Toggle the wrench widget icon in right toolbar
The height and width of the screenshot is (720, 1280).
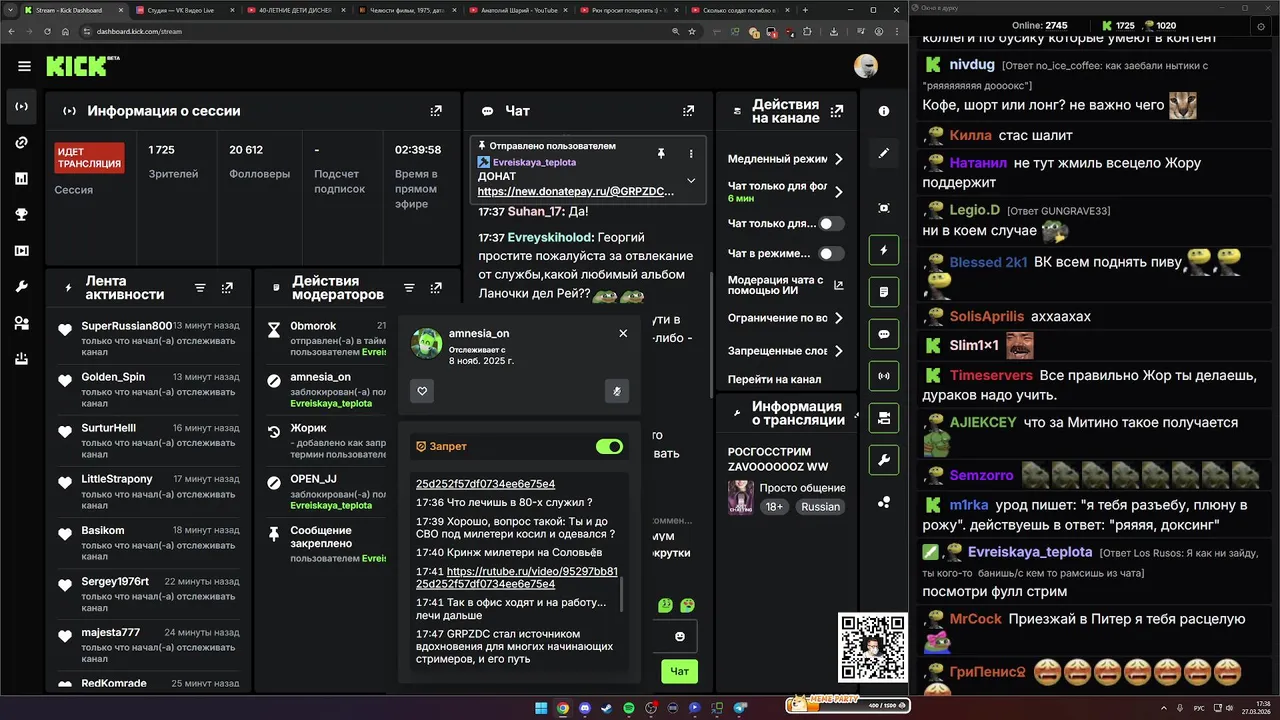tap(884, 460)
